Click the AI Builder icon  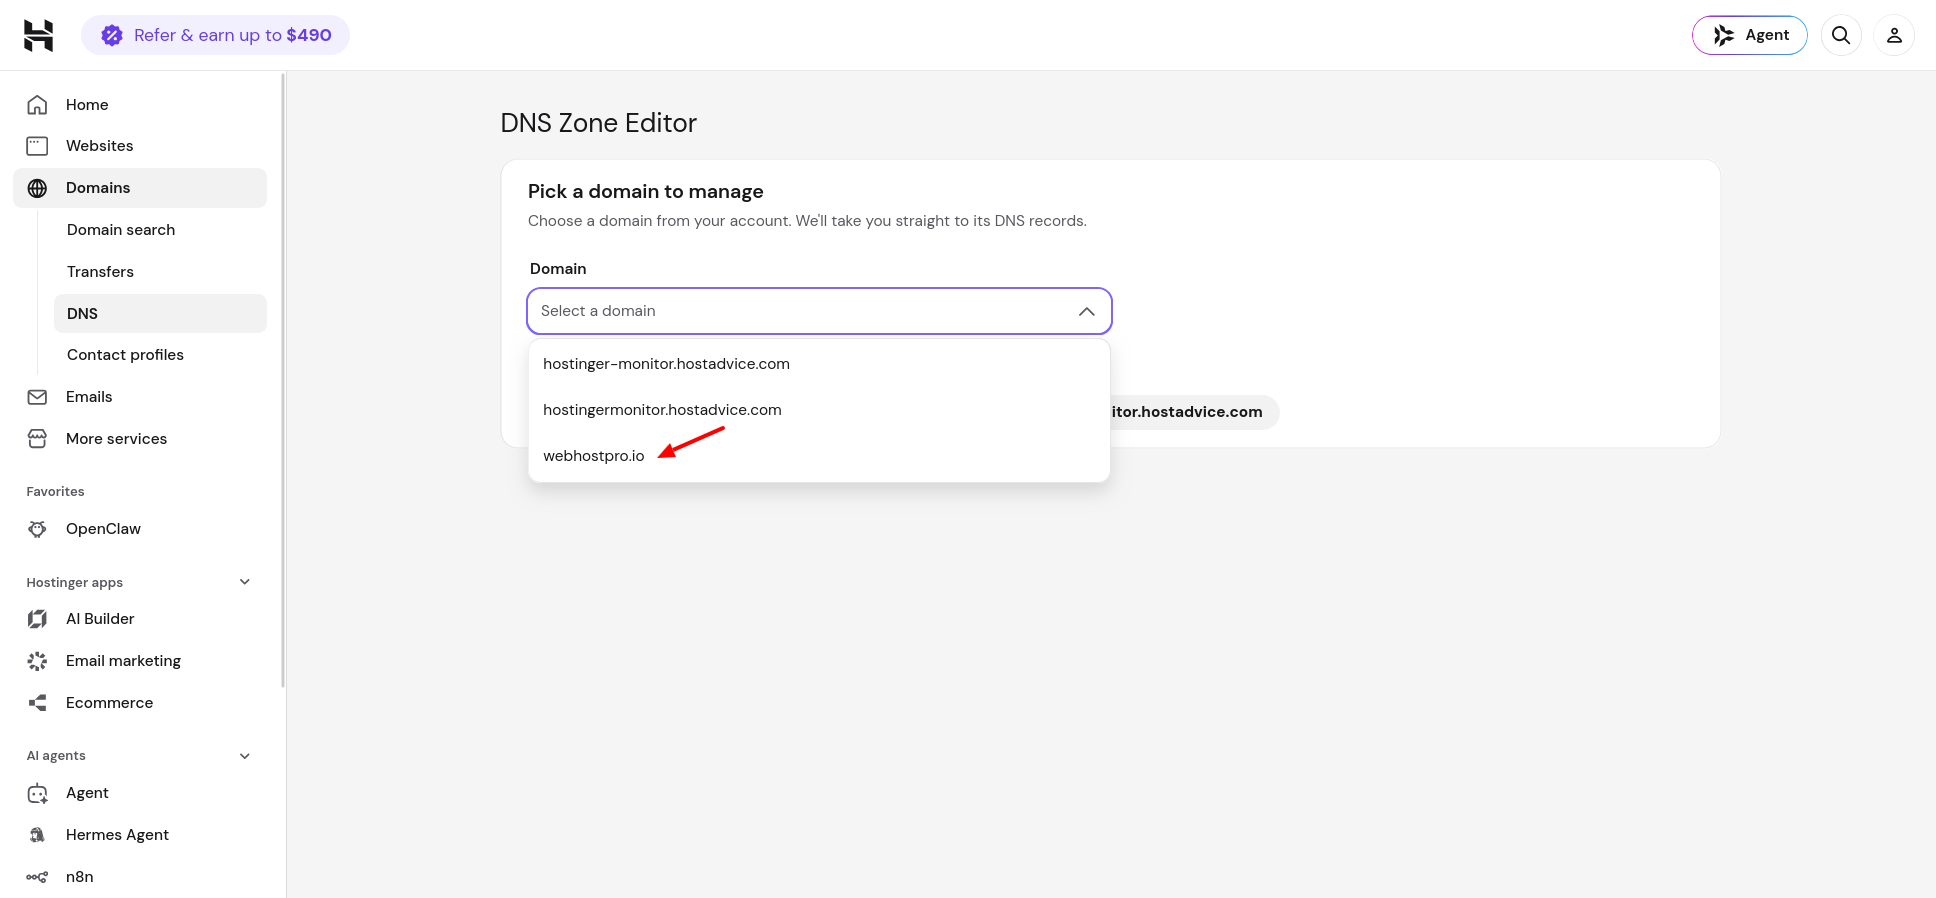[x=37, y=619]
